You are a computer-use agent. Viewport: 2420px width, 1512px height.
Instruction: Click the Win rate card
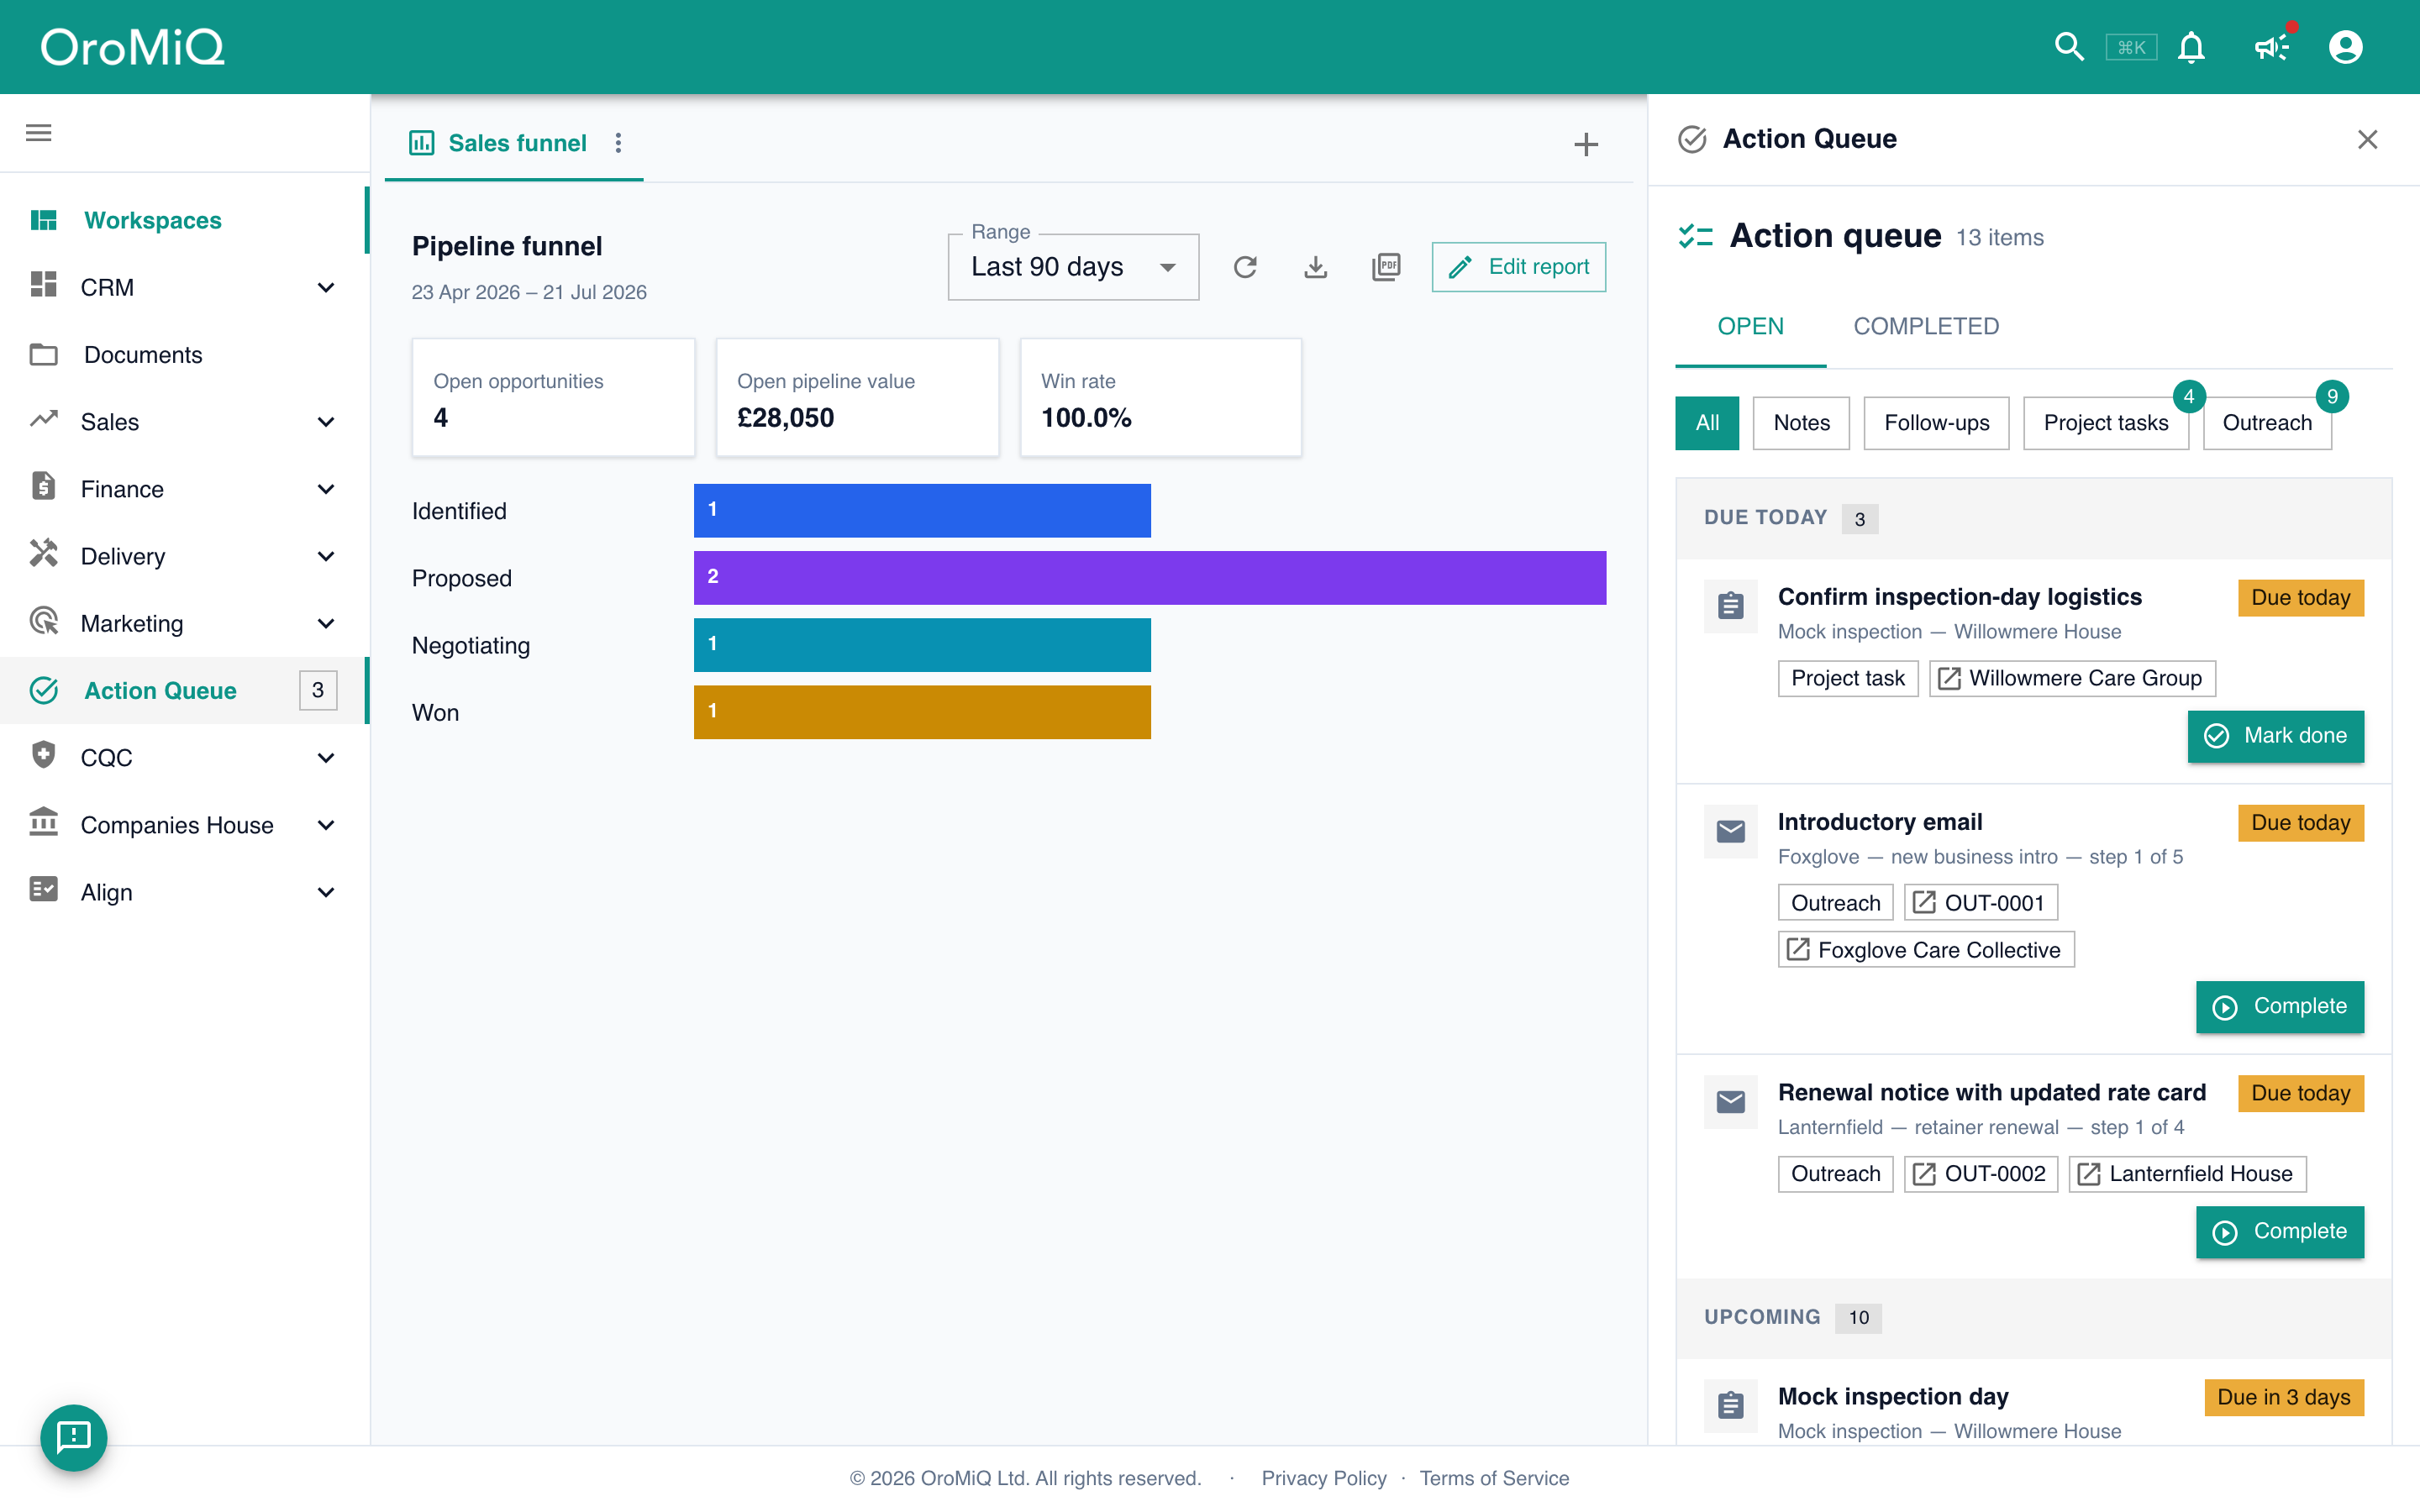click(1160, 398)
